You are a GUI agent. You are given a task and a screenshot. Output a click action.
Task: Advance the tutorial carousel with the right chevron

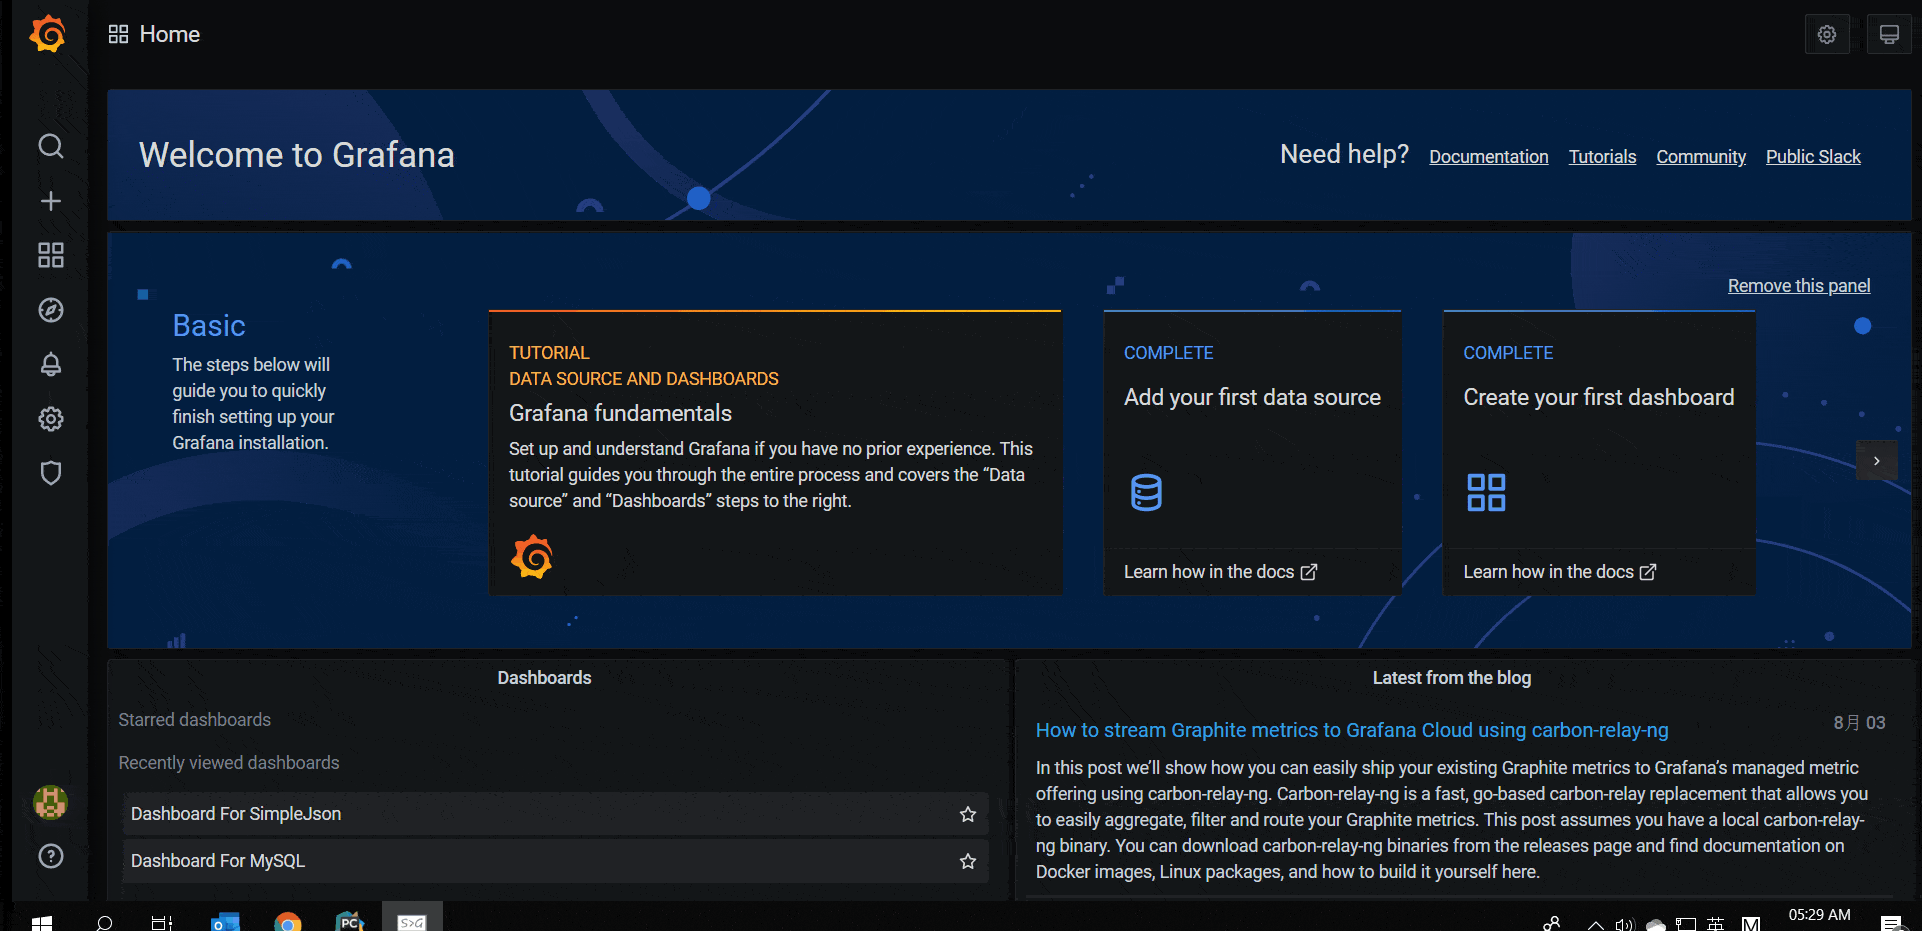pos(1876,460)
